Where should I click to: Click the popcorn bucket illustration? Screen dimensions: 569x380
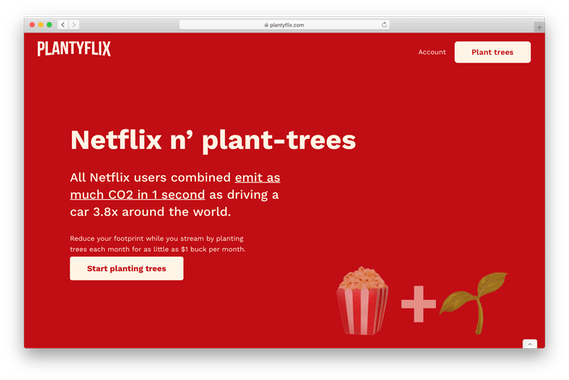(x=362, y=301)
